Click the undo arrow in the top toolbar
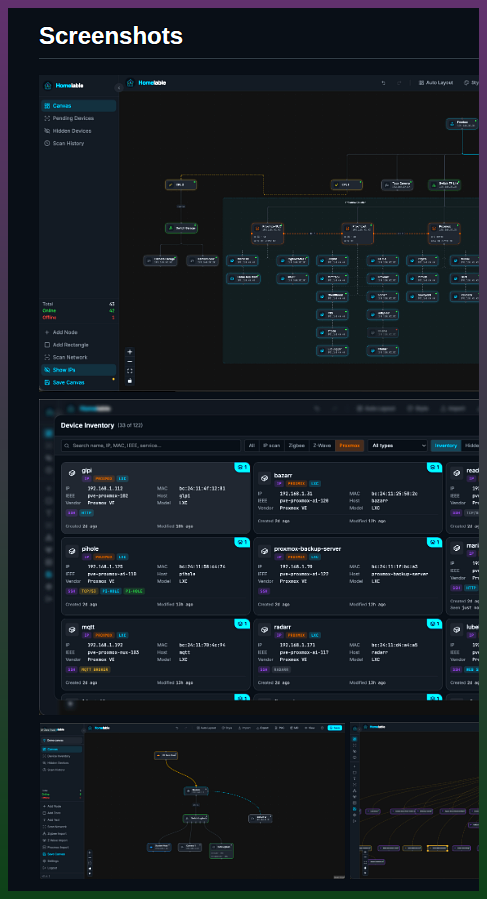Image resolution: width=487 pixels, height=899 pixels. [x=384, y=83]
